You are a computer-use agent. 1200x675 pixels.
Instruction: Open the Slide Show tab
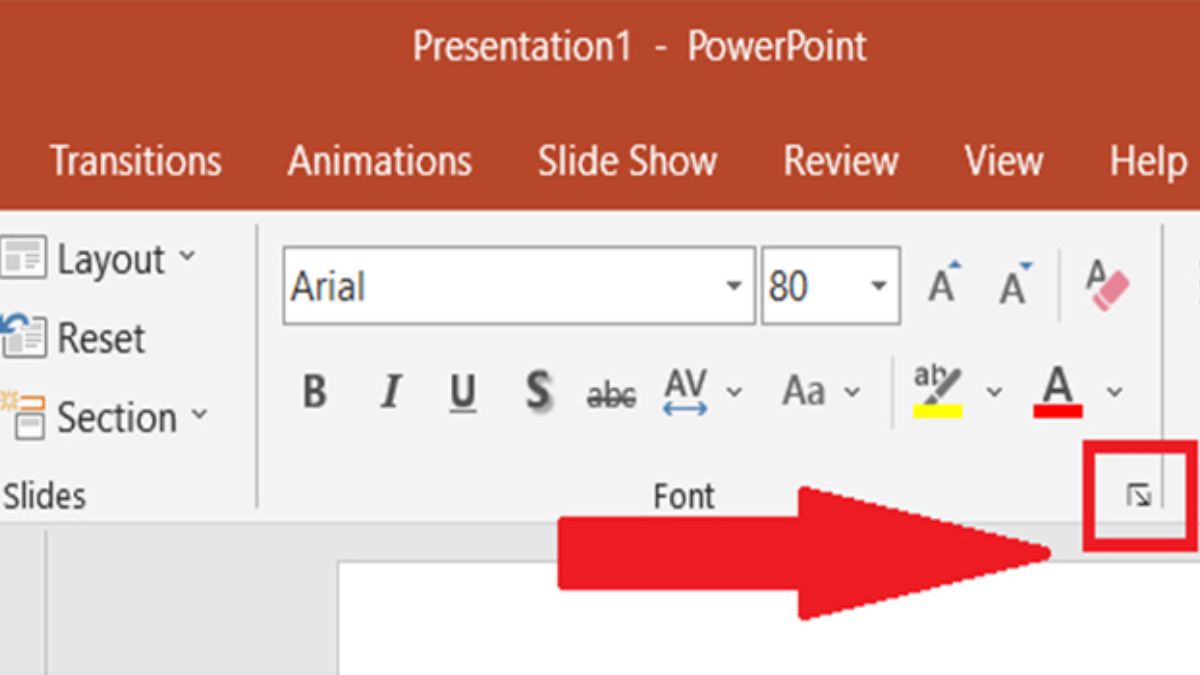(x=628, y=161)
